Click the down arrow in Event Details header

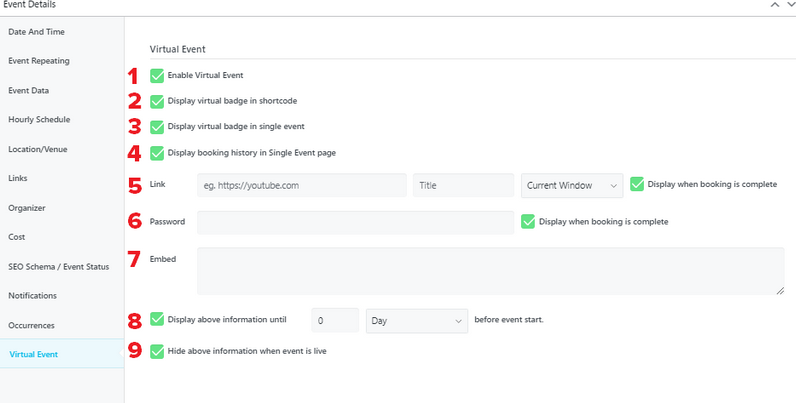coord(789,5)
